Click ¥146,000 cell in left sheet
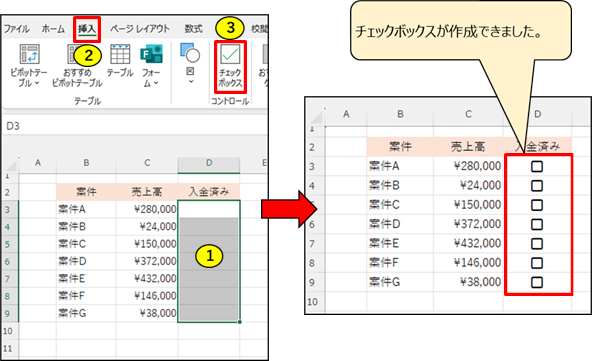Image resolution: width=592 pixels, height=361 pixels. (147, 296)
